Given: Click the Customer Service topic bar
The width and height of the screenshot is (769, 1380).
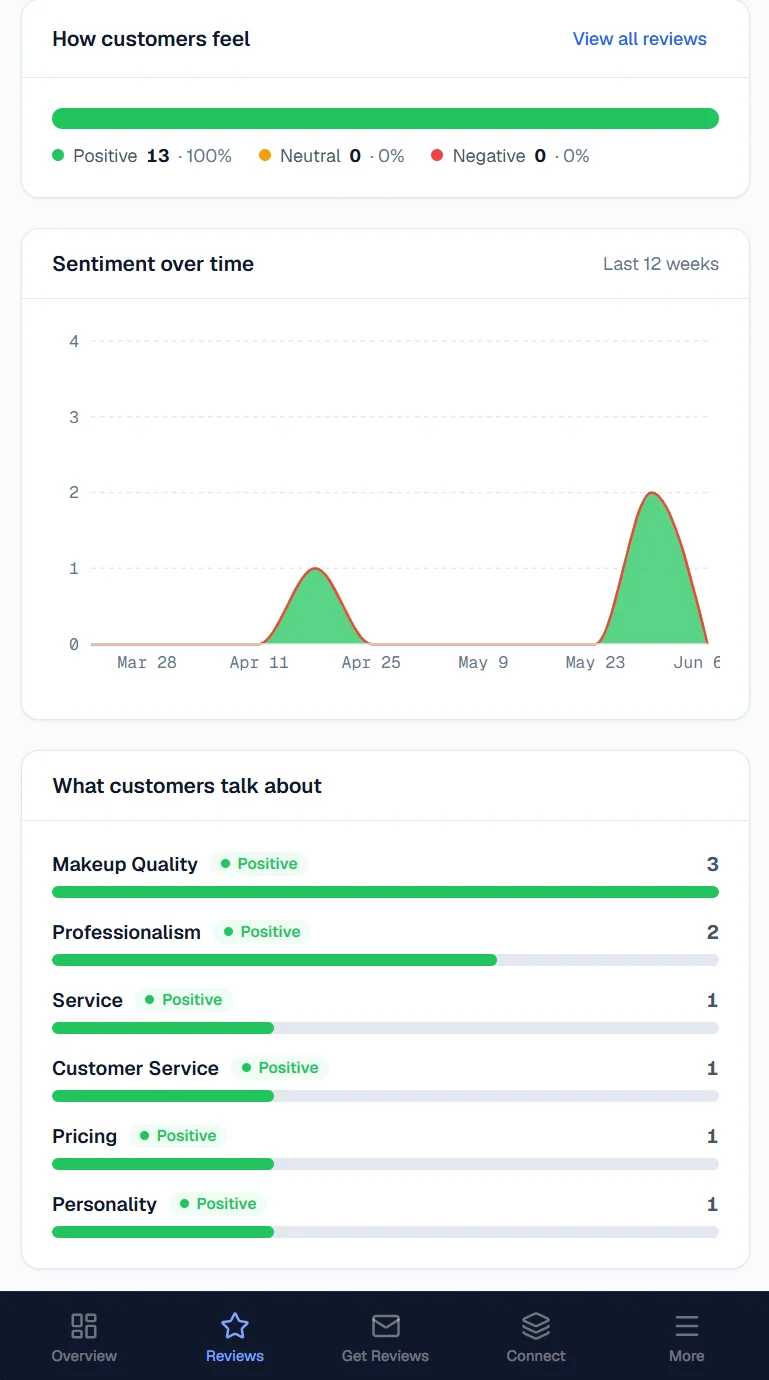Looking at the screenshot, I should (385, 1096).
